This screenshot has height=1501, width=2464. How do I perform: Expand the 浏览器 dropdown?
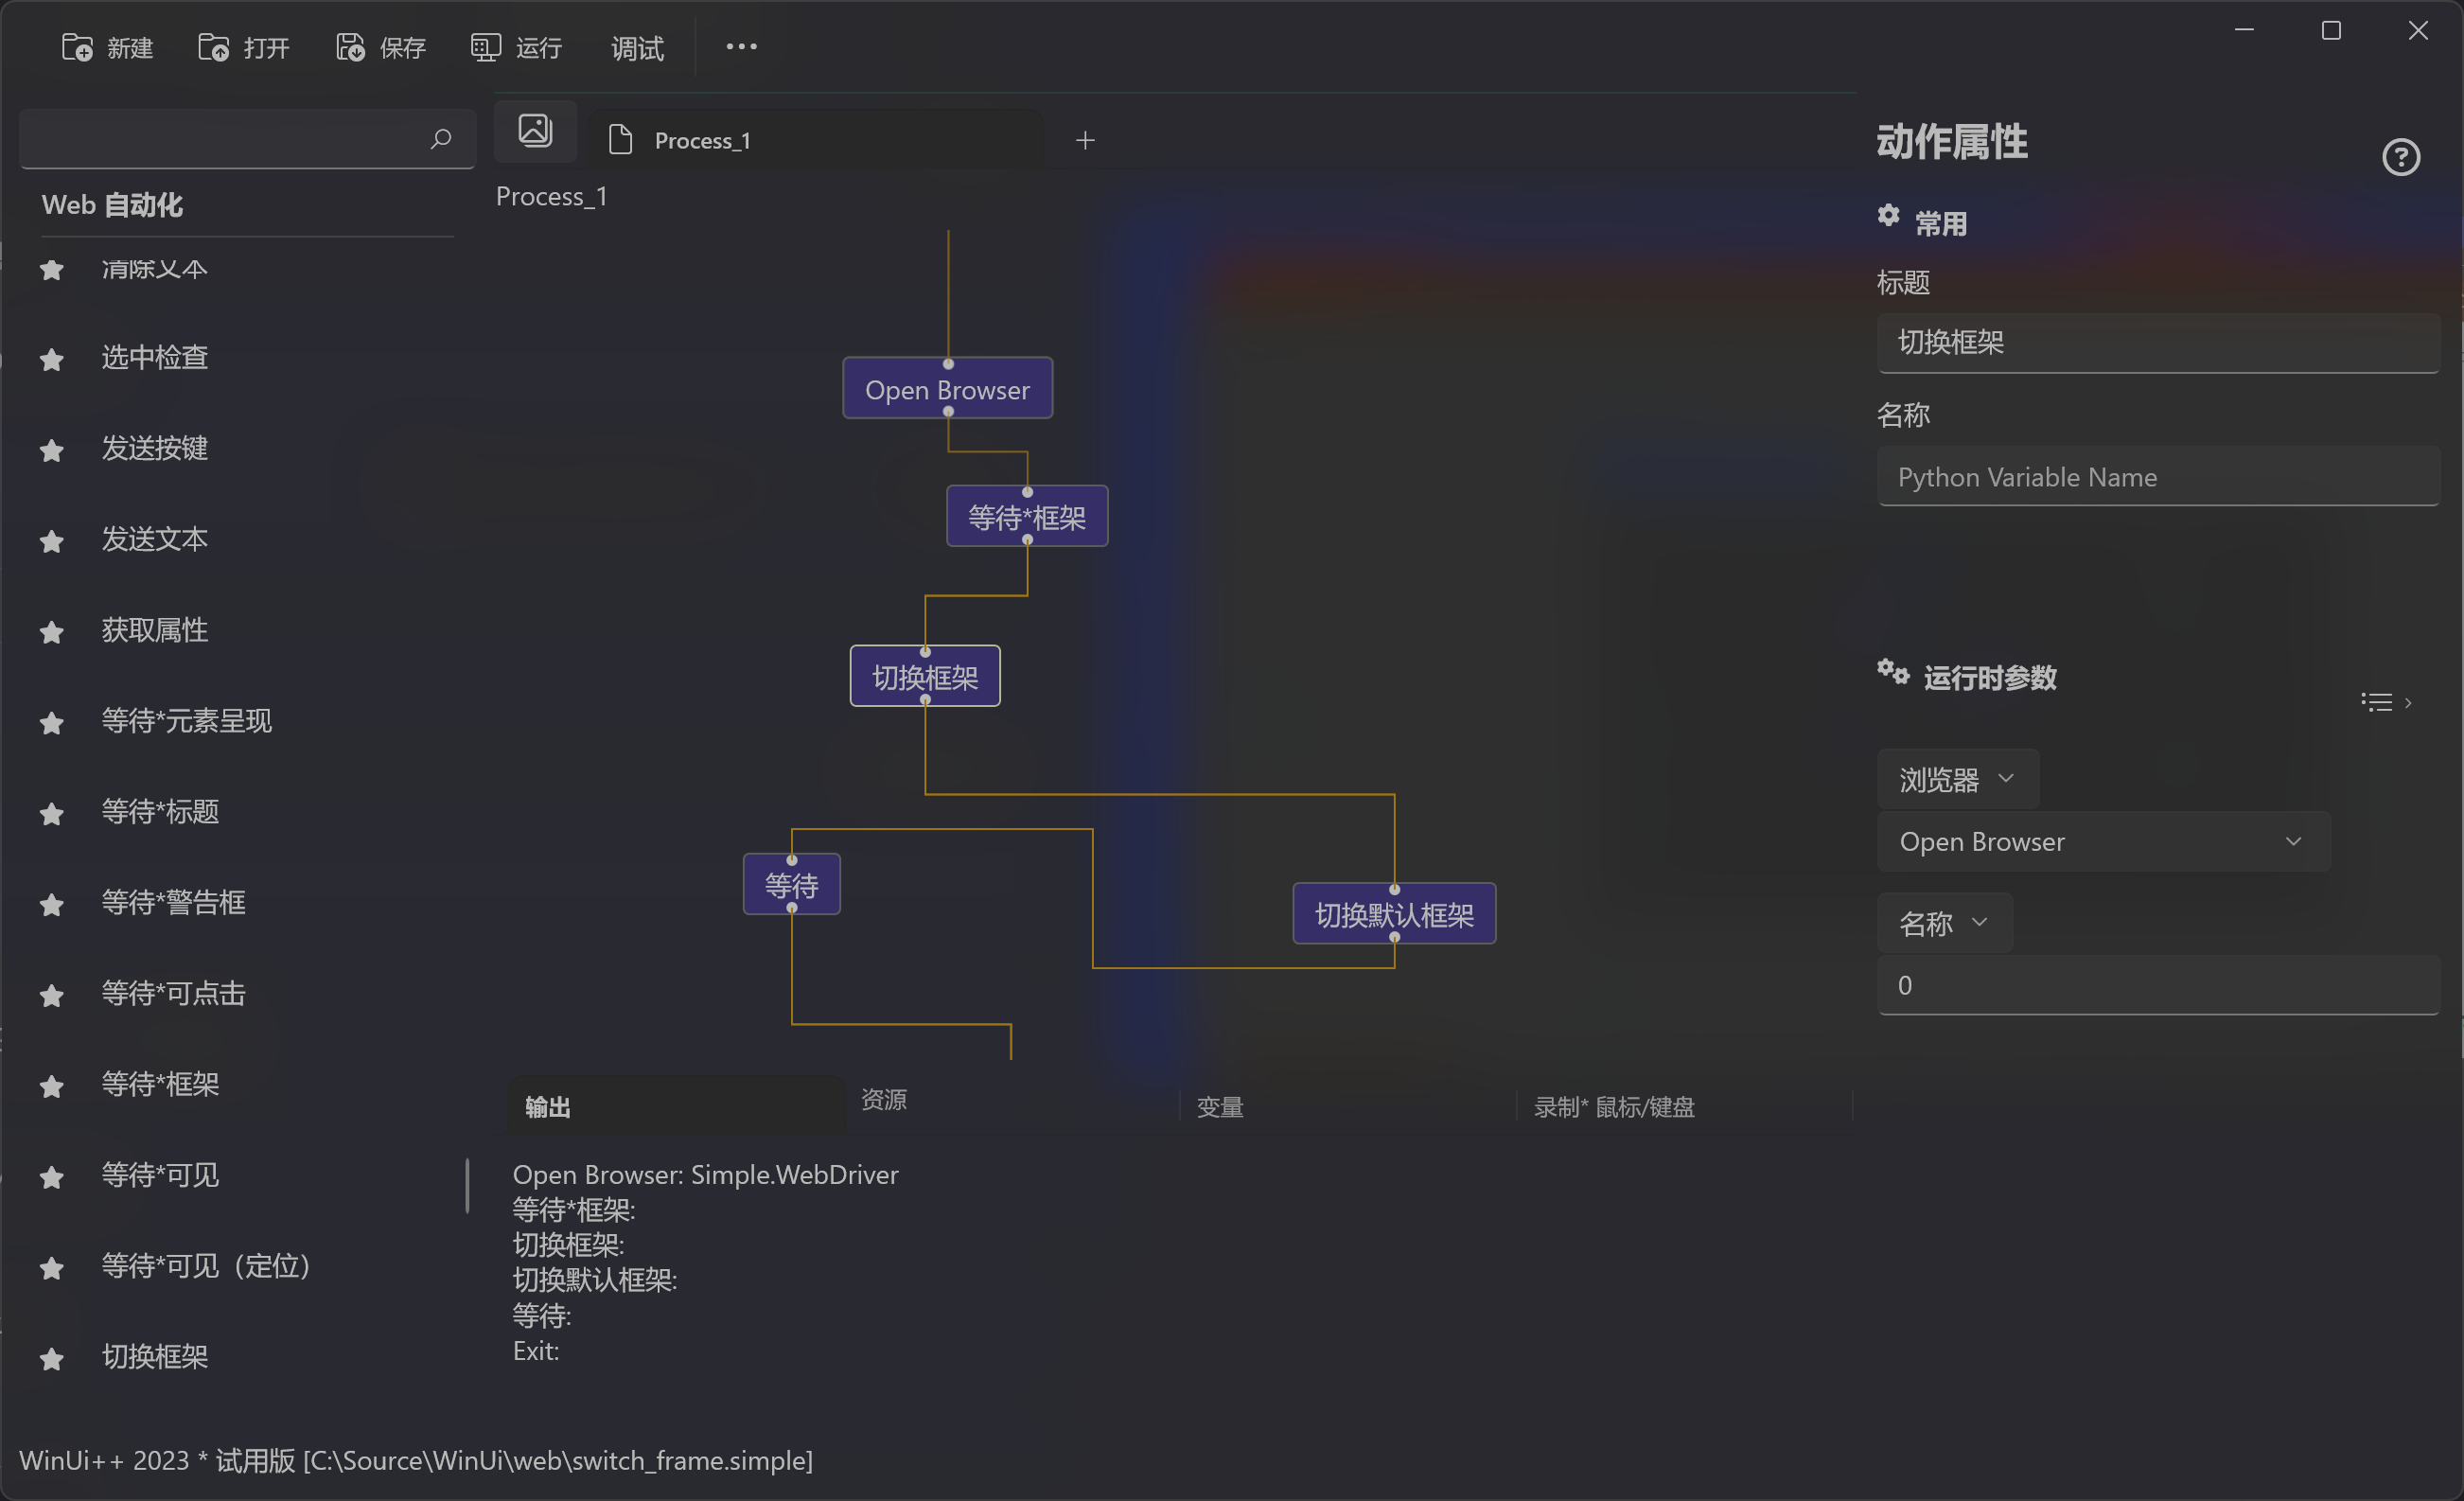coord(1957,779)
